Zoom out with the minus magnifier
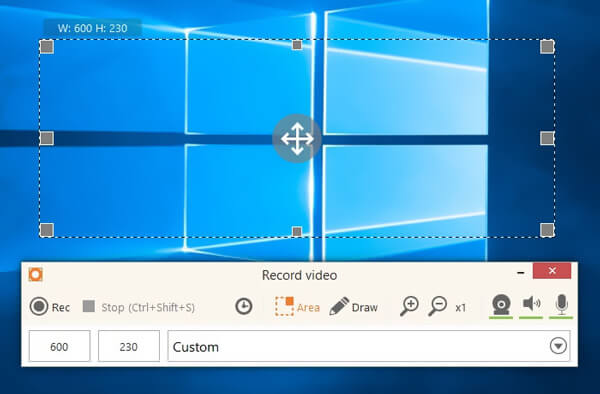 [437, 306]
